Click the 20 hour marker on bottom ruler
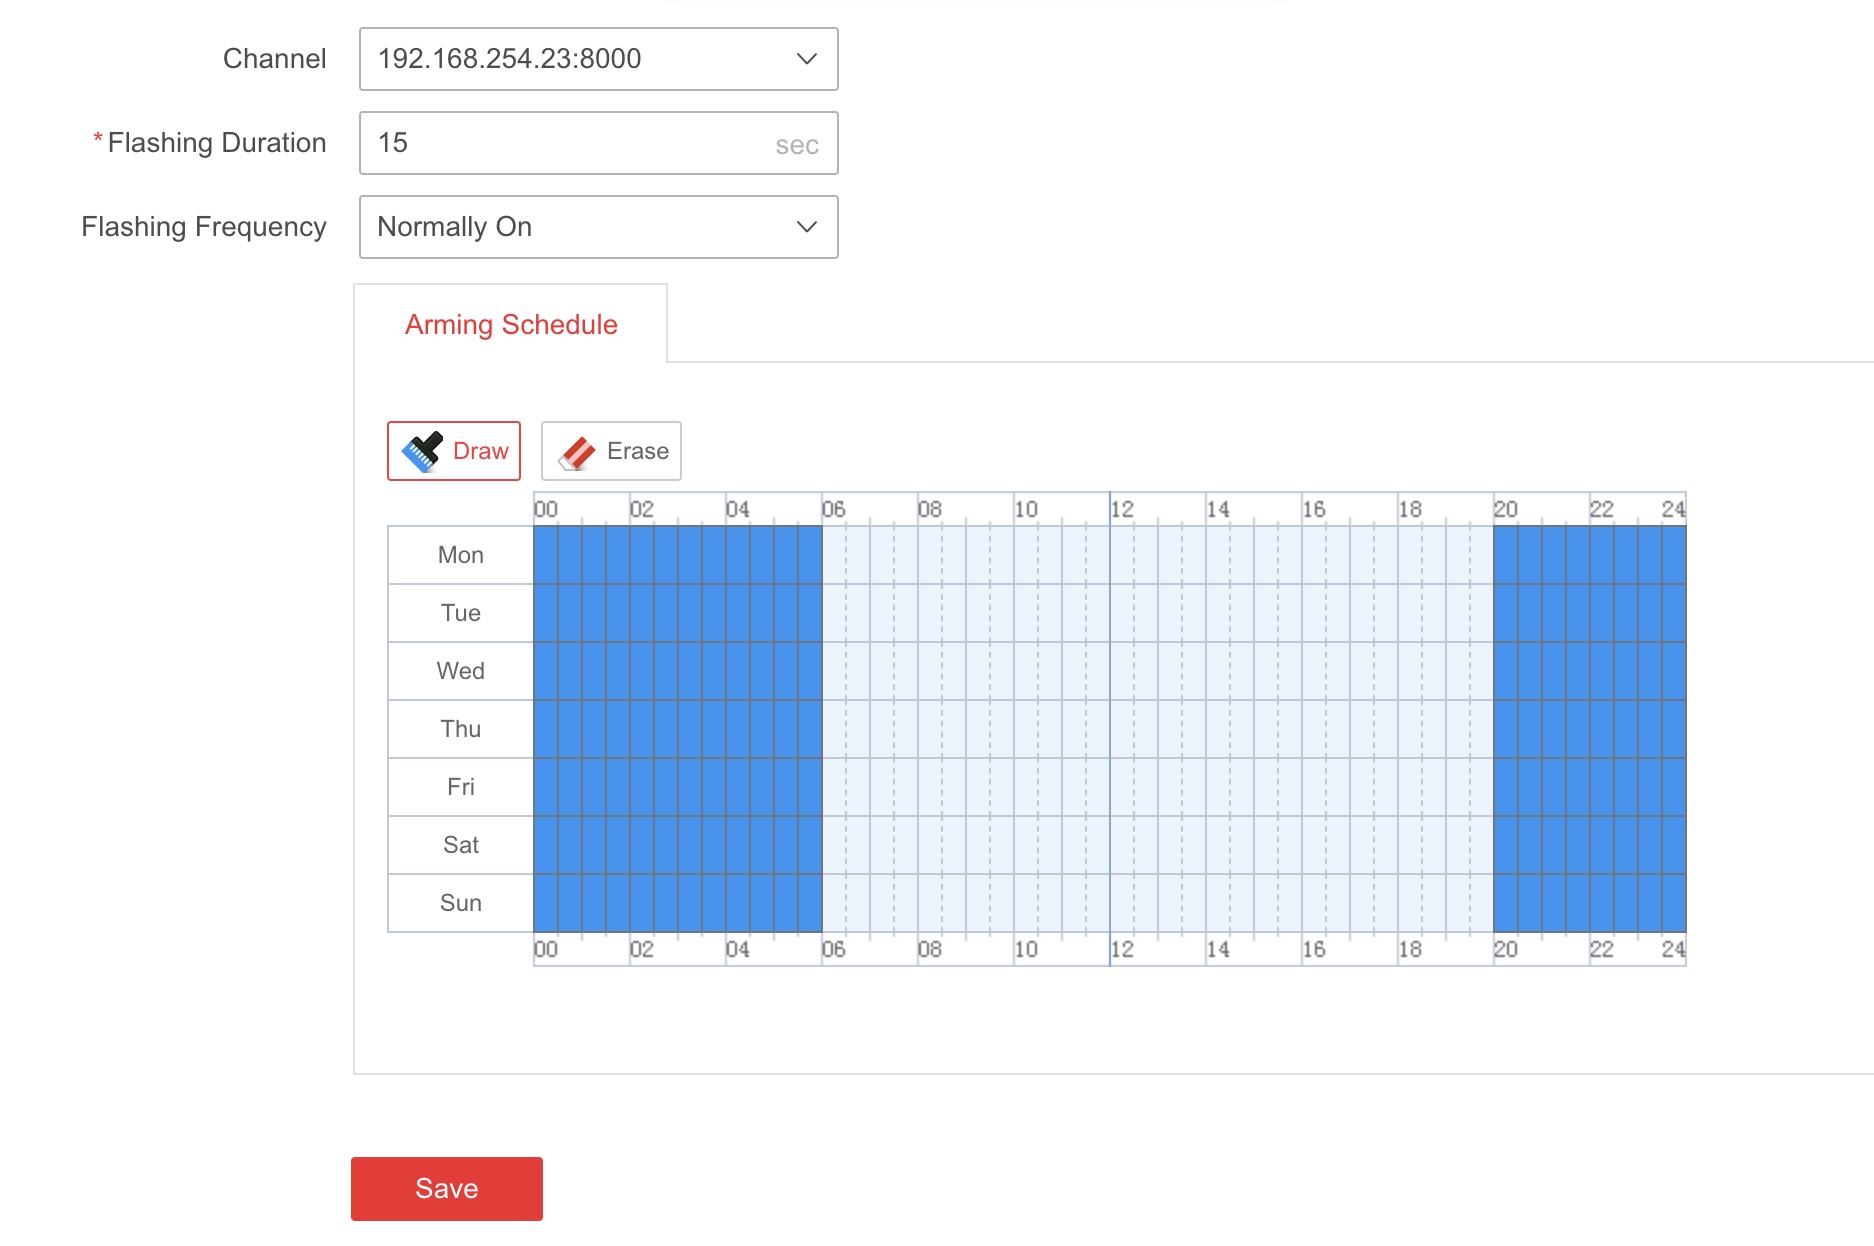Viewport: 1874px width, 1246px height. [1505, 949]
